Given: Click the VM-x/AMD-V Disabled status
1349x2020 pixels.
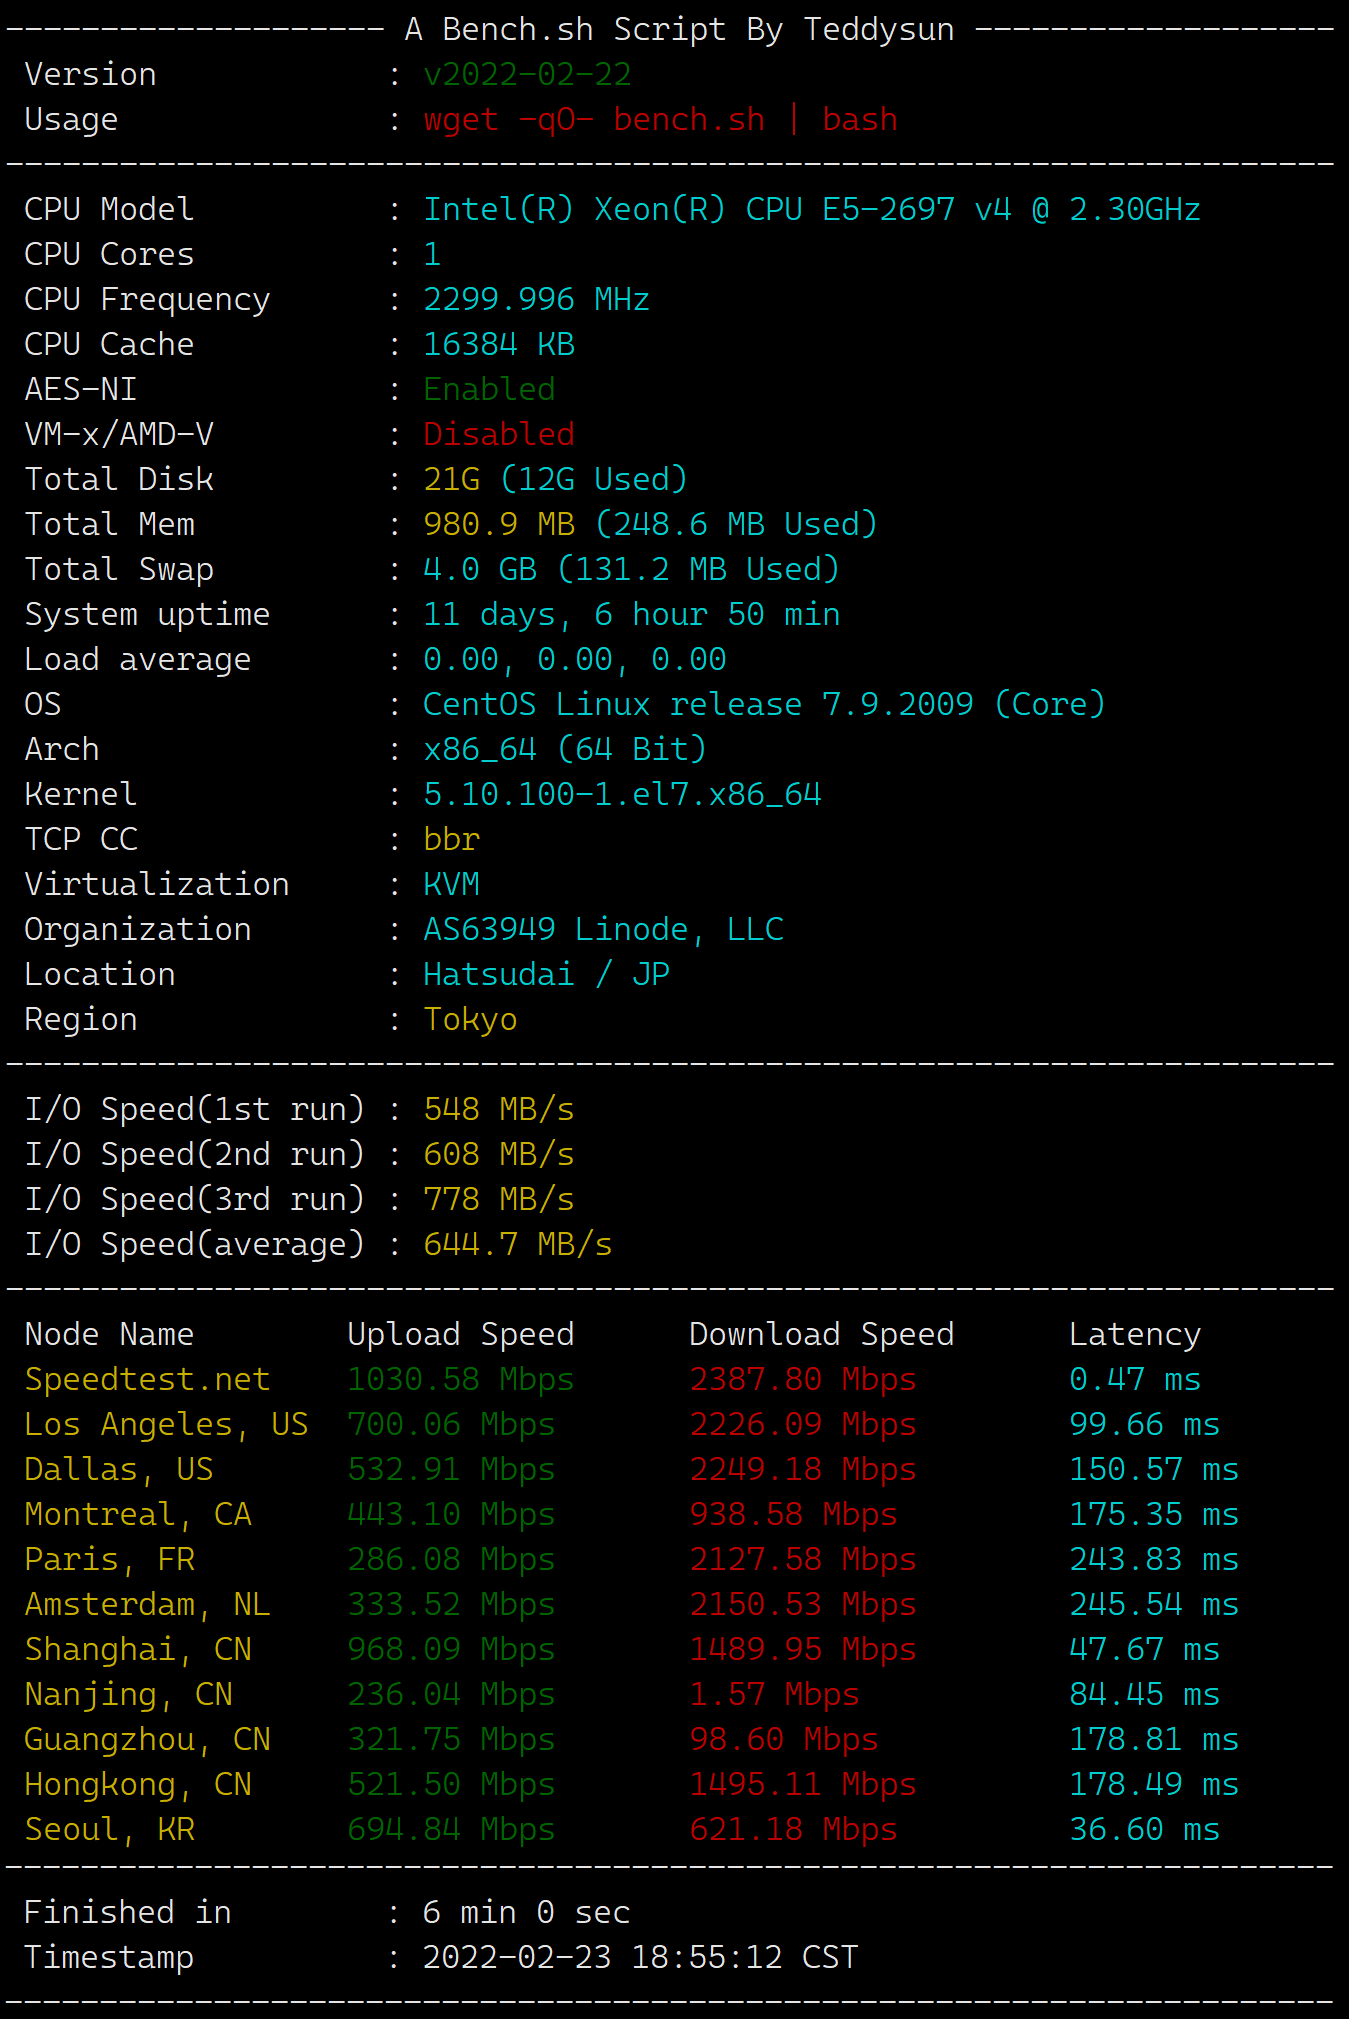Looking at the screenshot, I should click(x=499, y=434).
